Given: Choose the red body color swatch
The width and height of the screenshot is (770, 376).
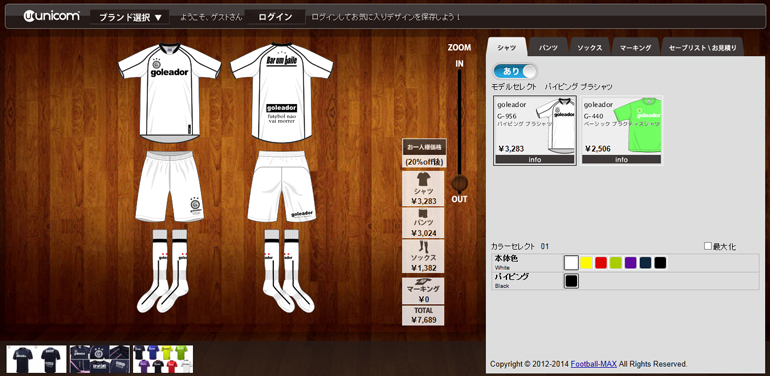Looking at the screenshot, I should pyautogui.click(x=601, y=263).
